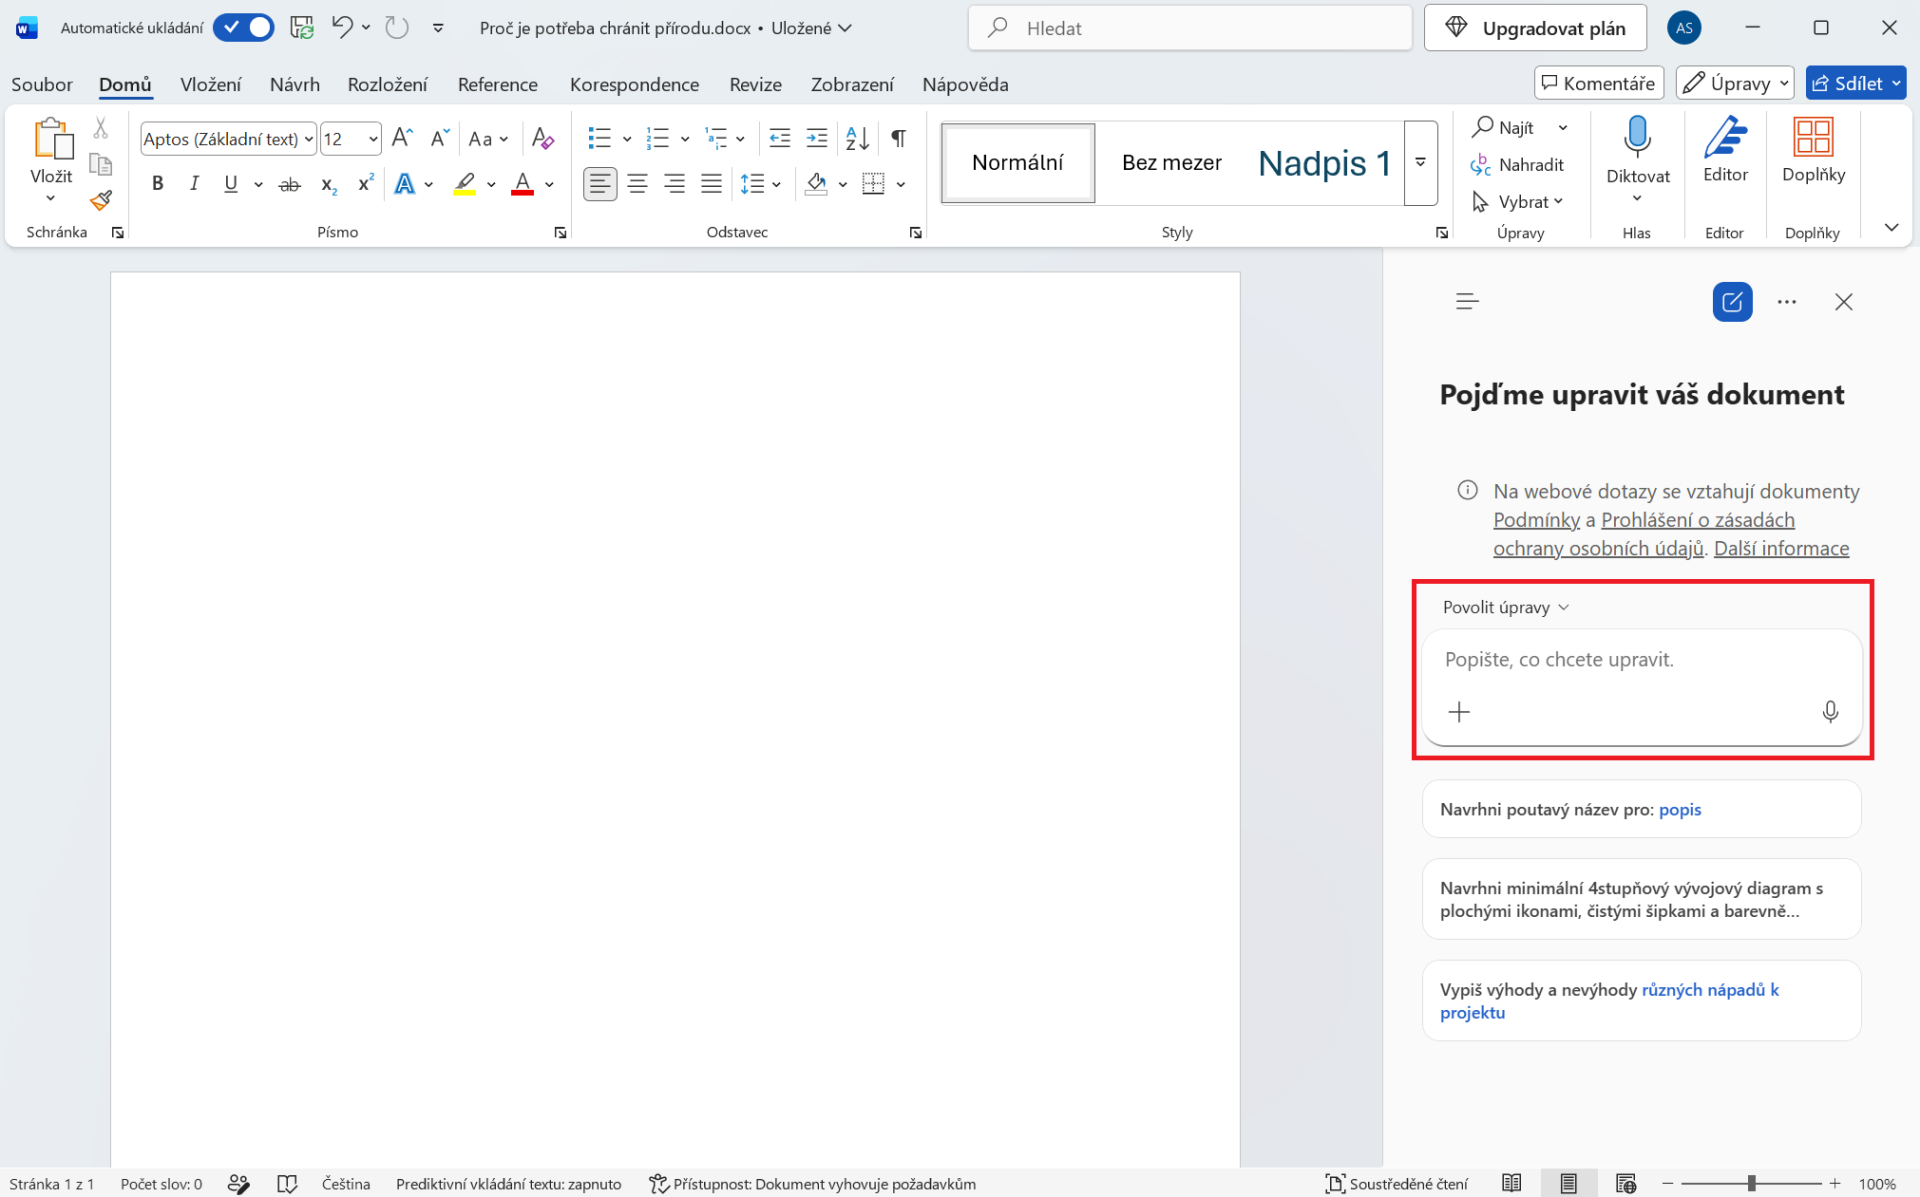Justify the paragraph text
The width and height of the screenshot is (1920, 1197).
[711, 184]
